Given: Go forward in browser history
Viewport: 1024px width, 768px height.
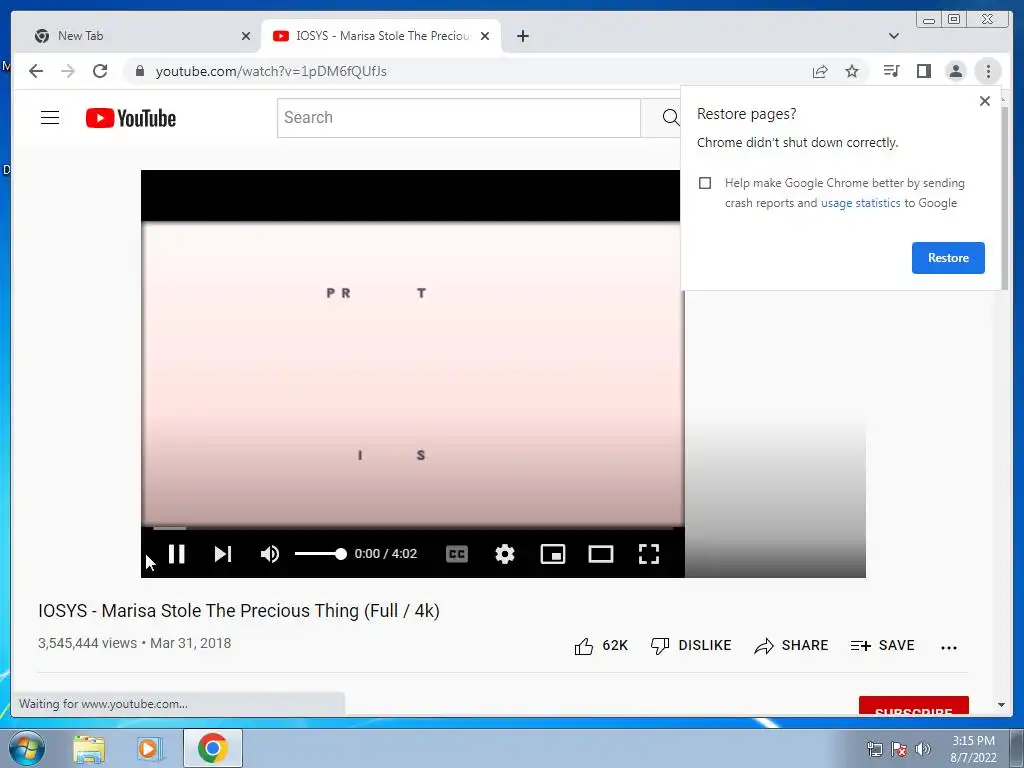Looking at the screenshot, I should click(x=68, y=71).
